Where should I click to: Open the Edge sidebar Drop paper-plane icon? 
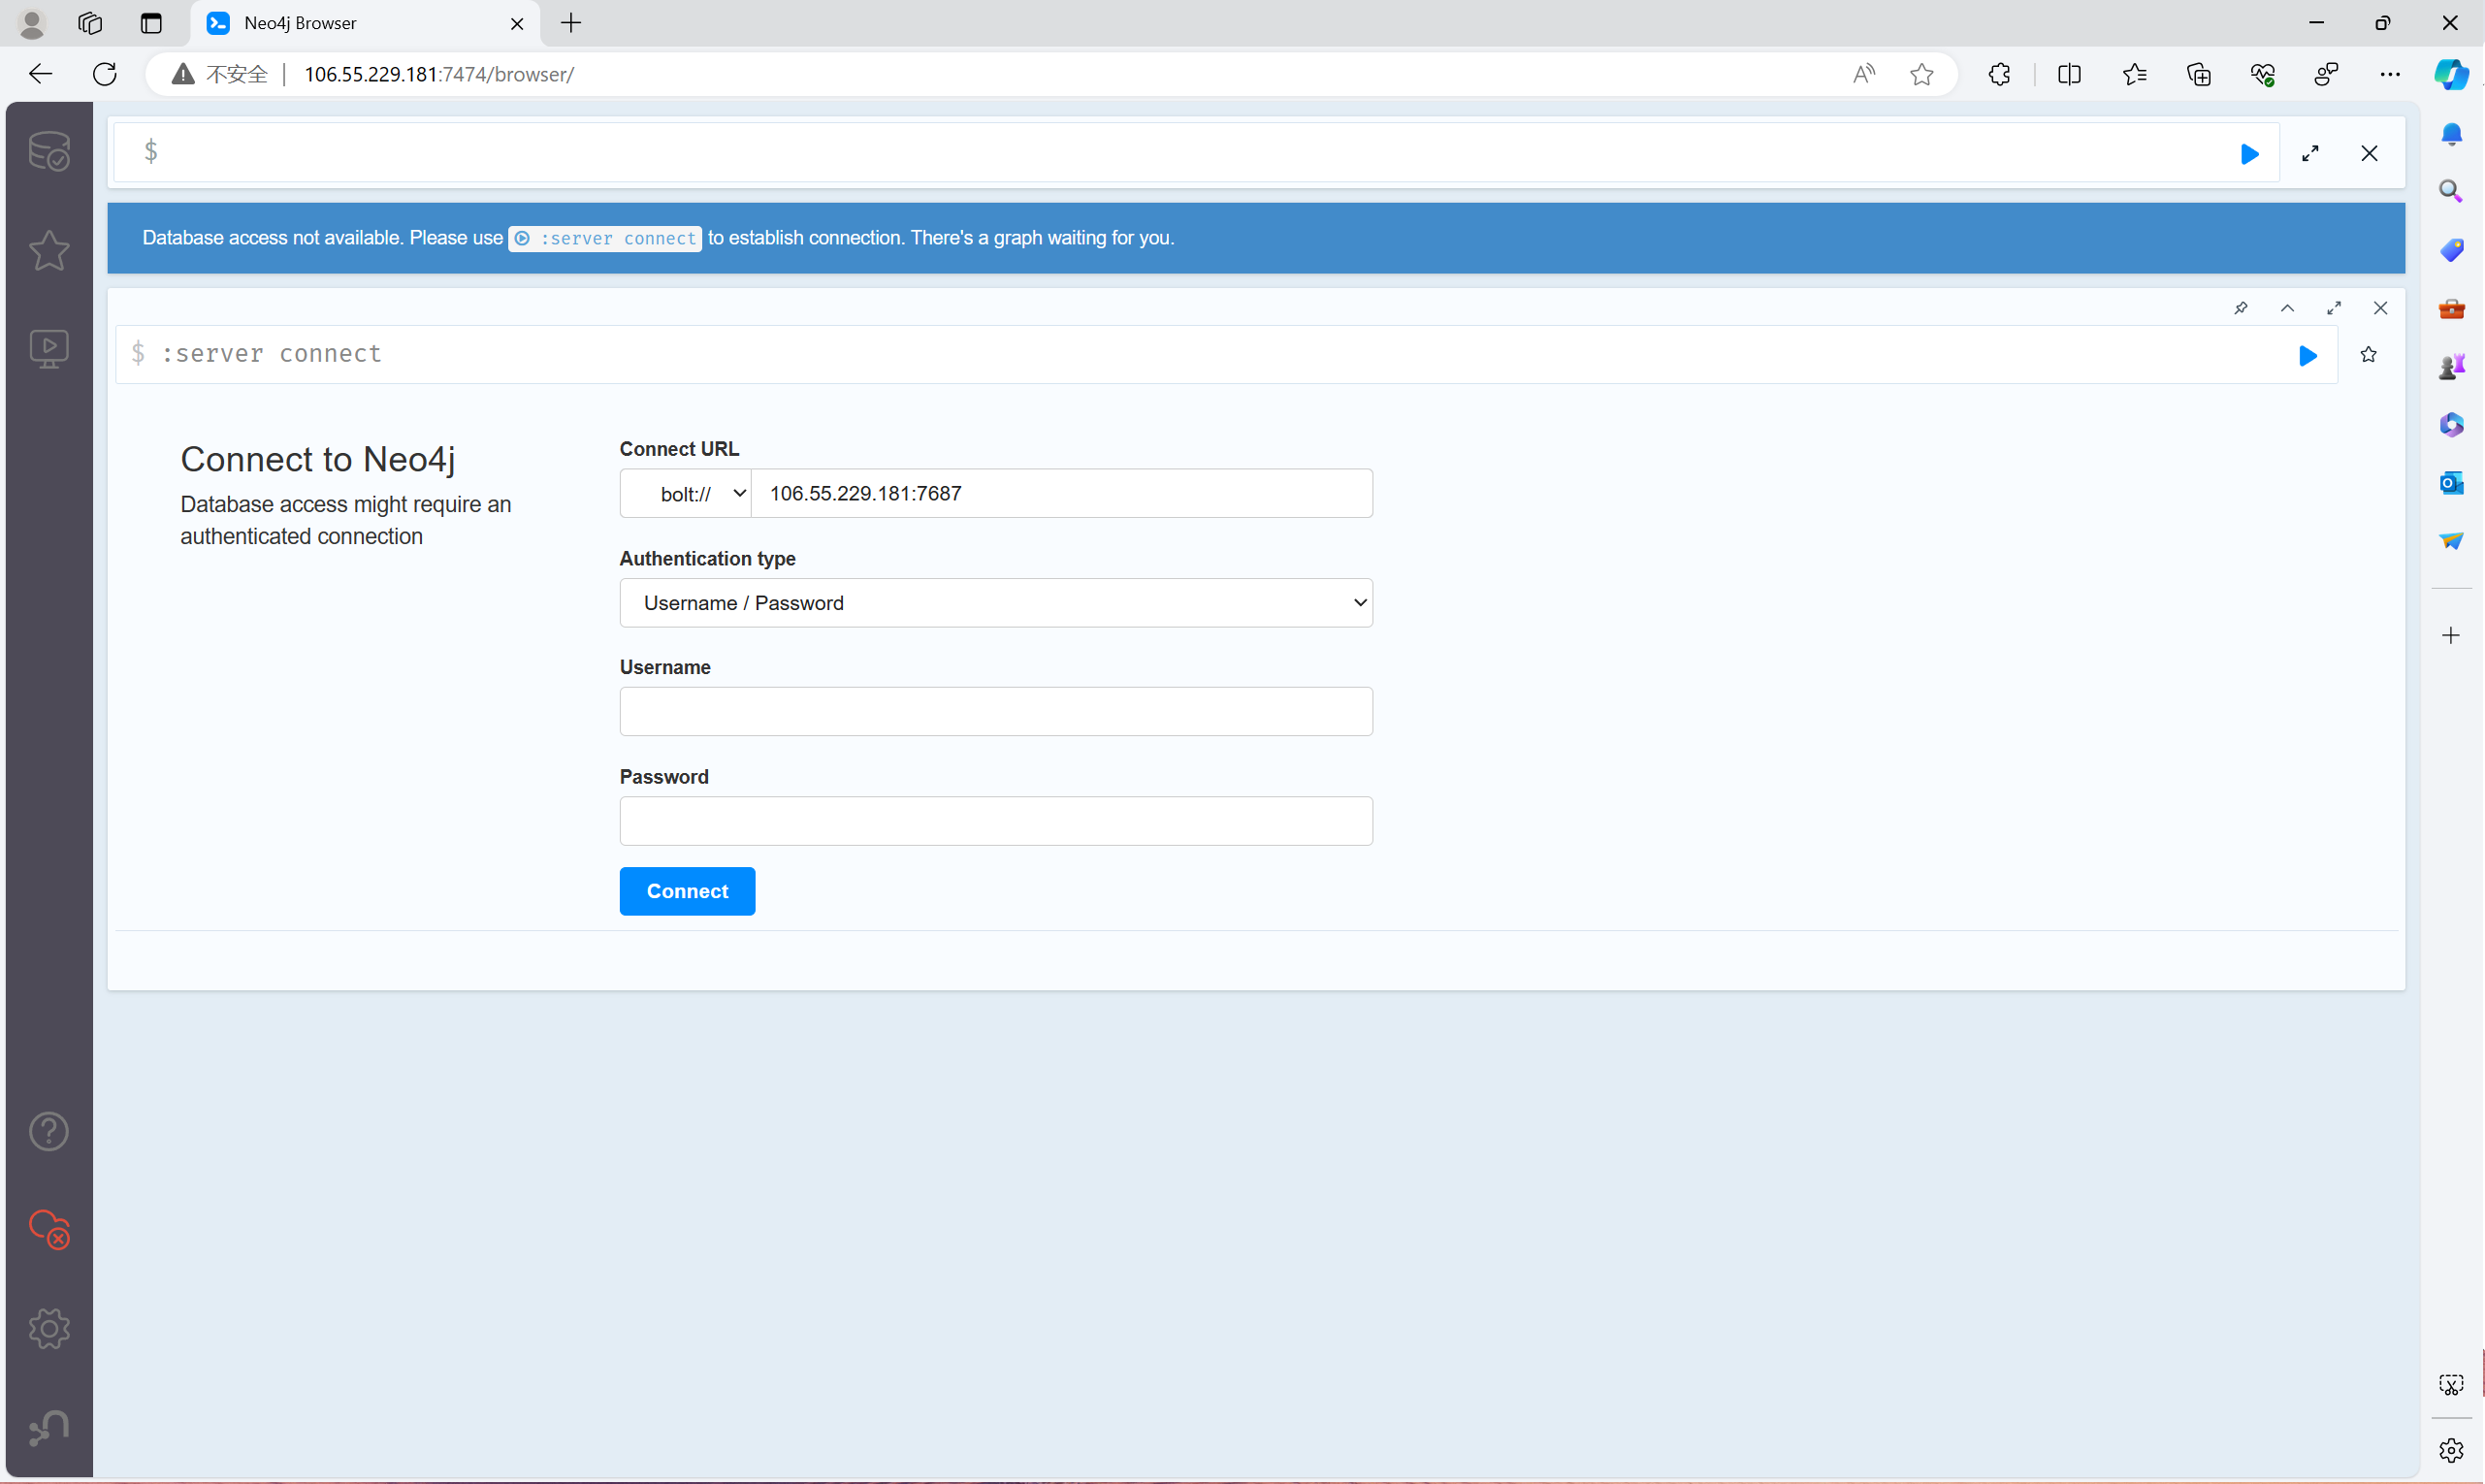coord(2451,541)
